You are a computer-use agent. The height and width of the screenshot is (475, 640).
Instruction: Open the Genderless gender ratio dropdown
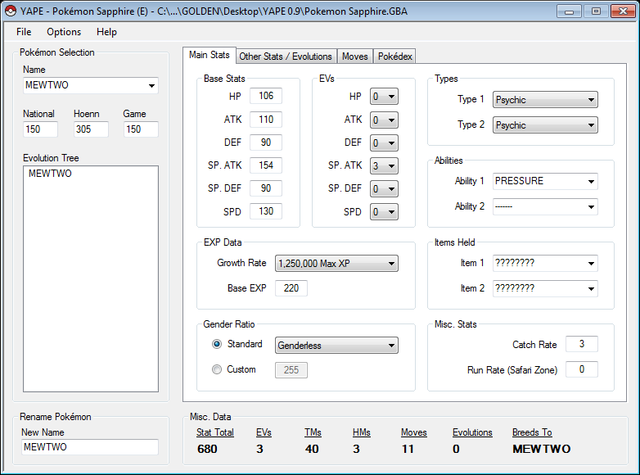tap(336, 345)
